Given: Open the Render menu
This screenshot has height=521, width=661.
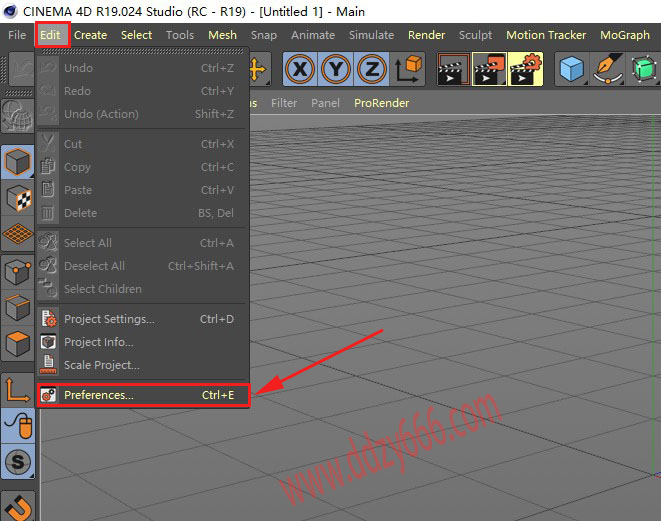Looking at the screenshot, I should pos(426,35).
